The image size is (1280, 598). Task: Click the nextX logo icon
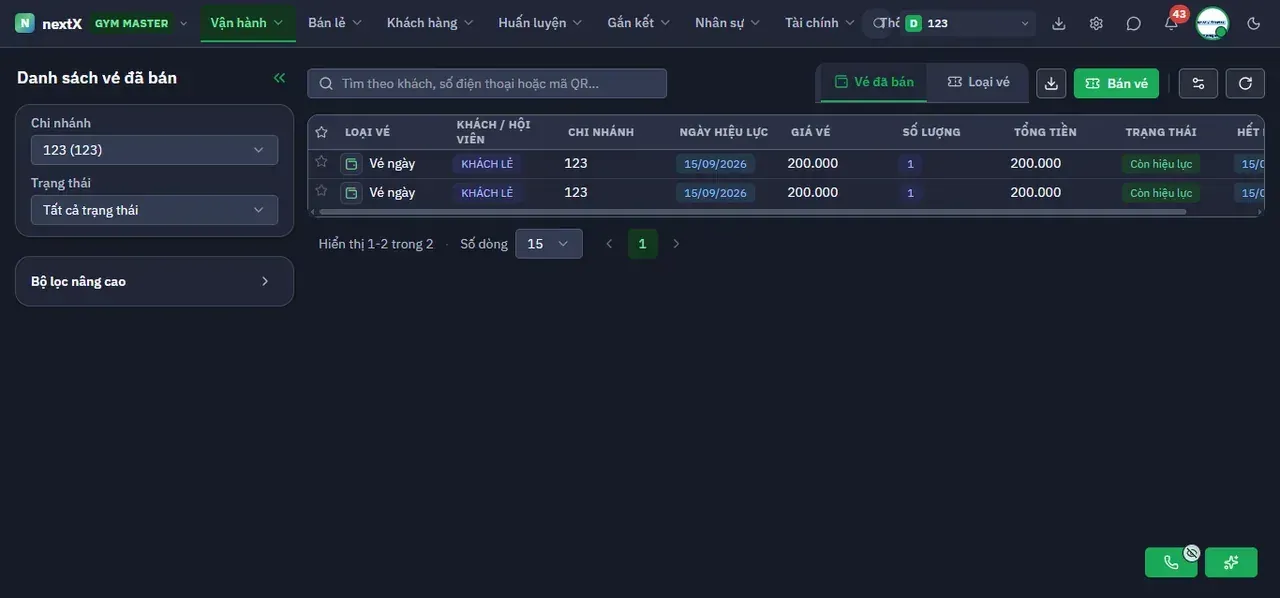tap(25, 23)
